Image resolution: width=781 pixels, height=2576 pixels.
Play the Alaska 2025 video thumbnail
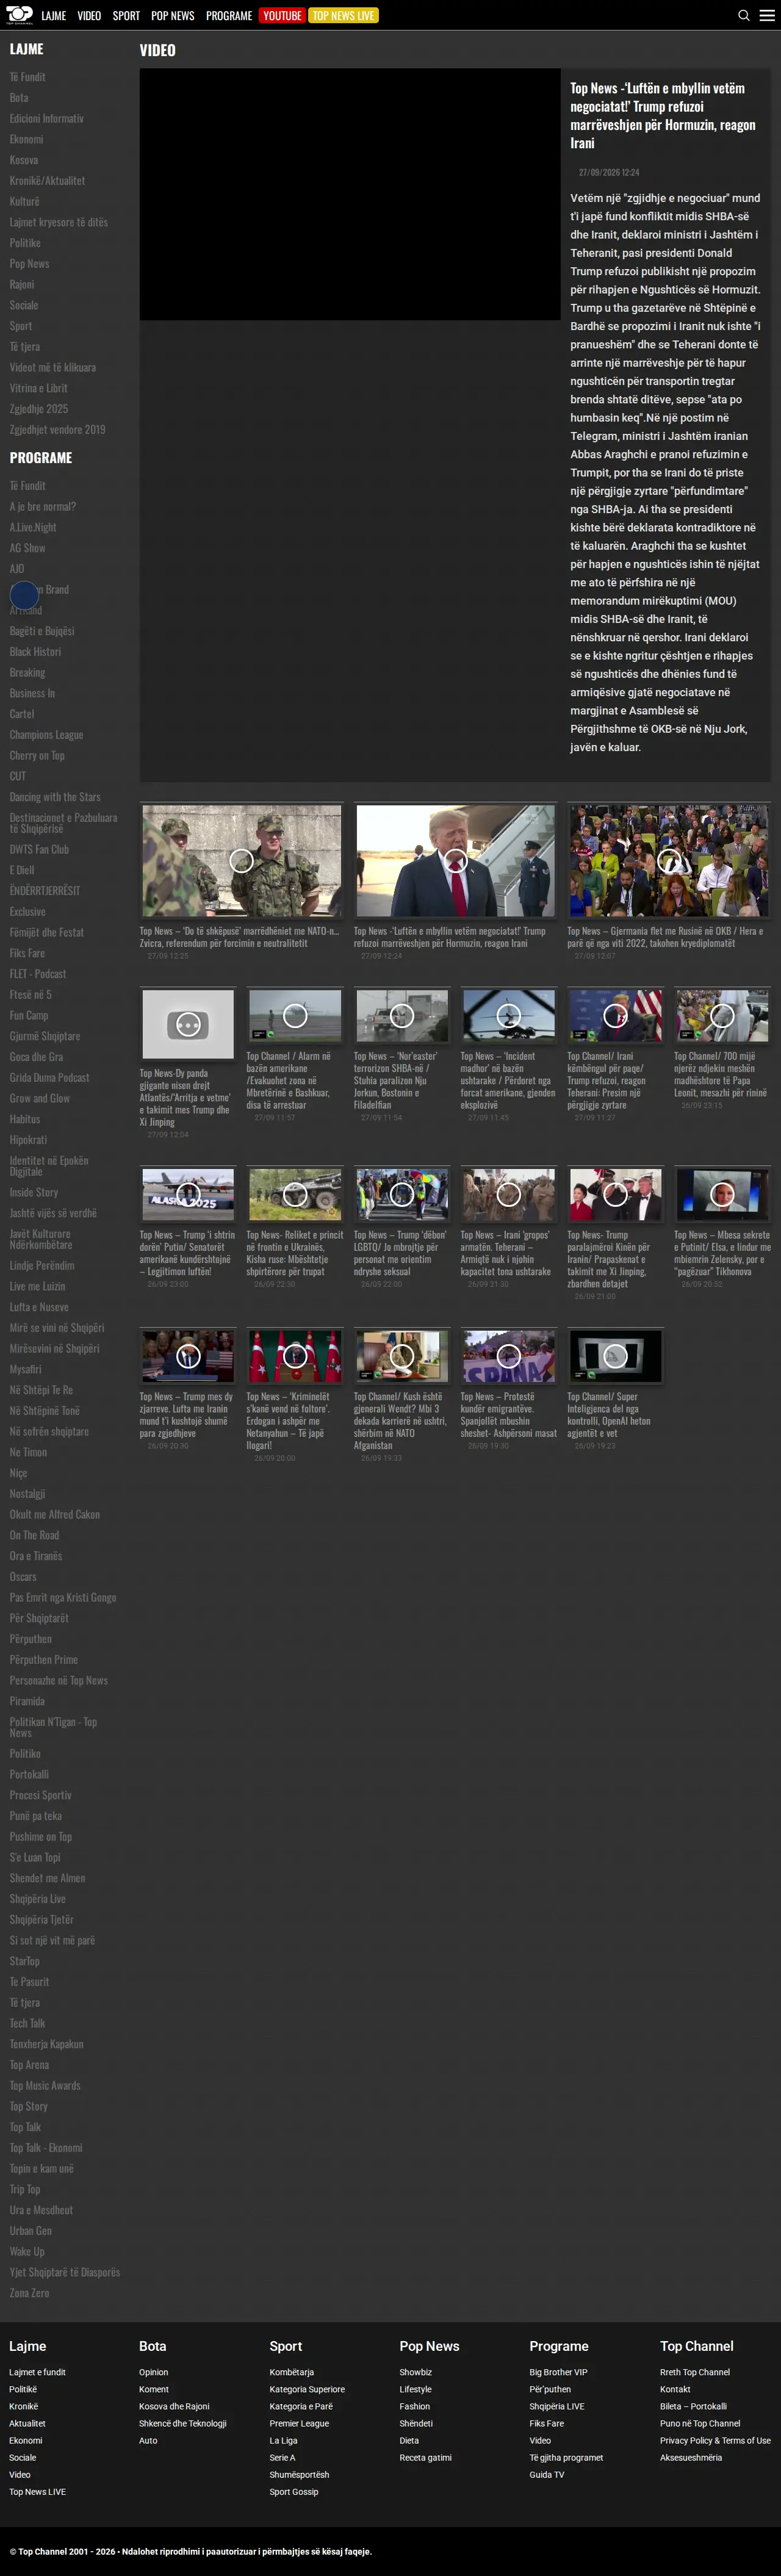pyautogui.click(x=188, y=1193)
